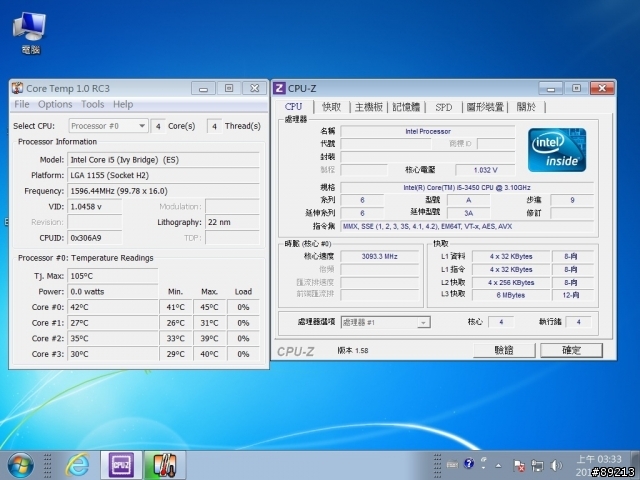Click Core #2 temperature 35°C
This screenshot has width=640, height=480.
(x=113, y=338)
